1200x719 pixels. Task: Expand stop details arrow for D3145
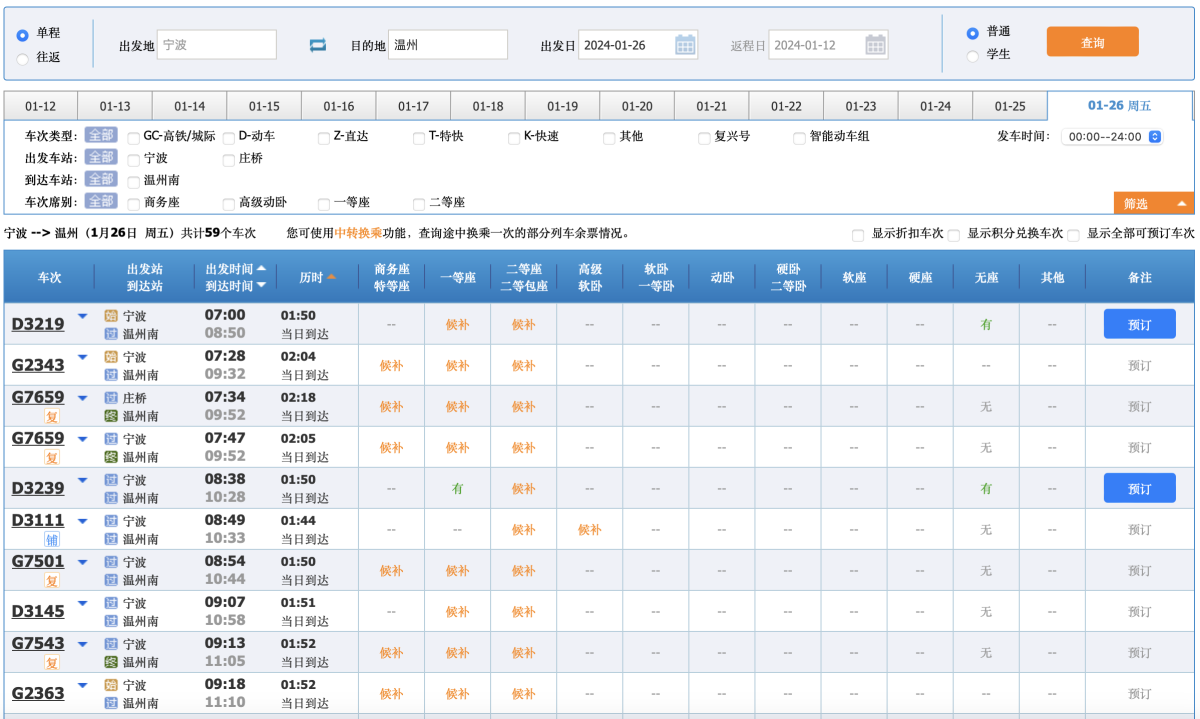coord(83,603)
